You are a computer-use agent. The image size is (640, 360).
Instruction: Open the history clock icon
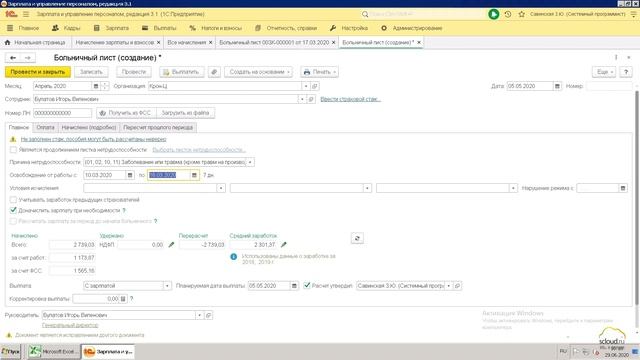(x=508, y=14)
